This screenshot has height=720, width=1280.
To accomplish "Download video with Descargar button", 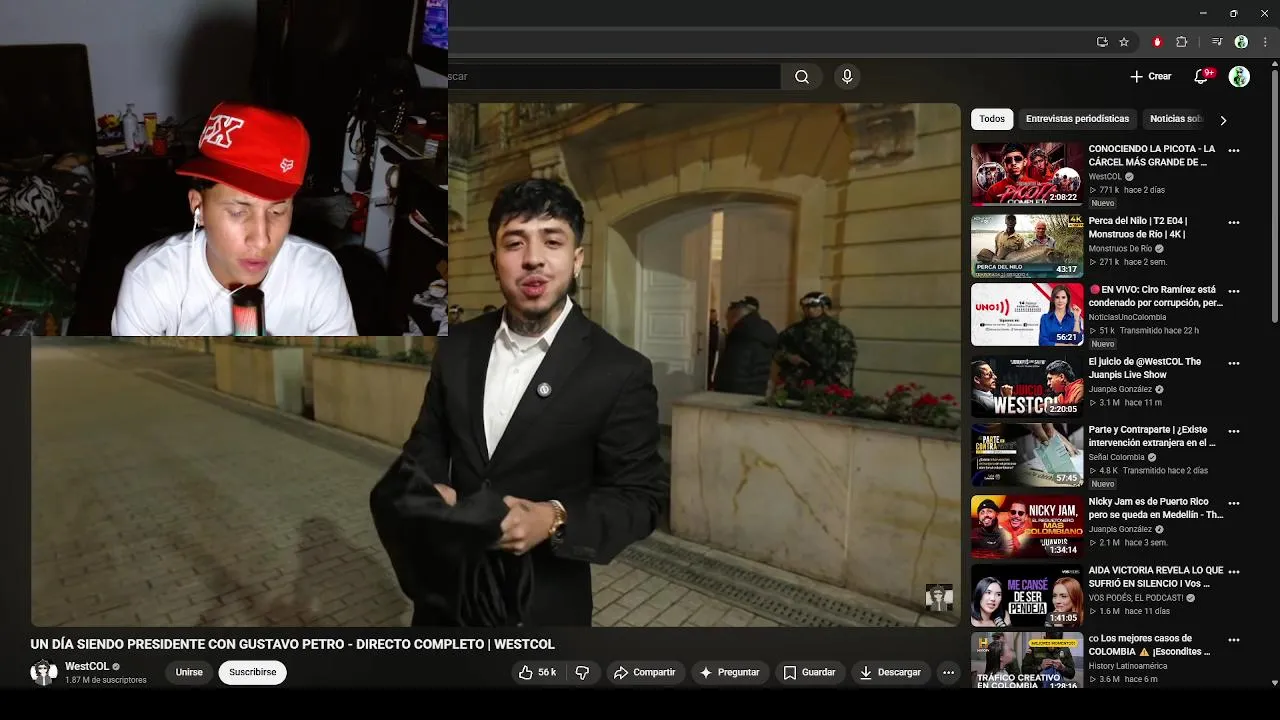I will [x=890, y=673].
